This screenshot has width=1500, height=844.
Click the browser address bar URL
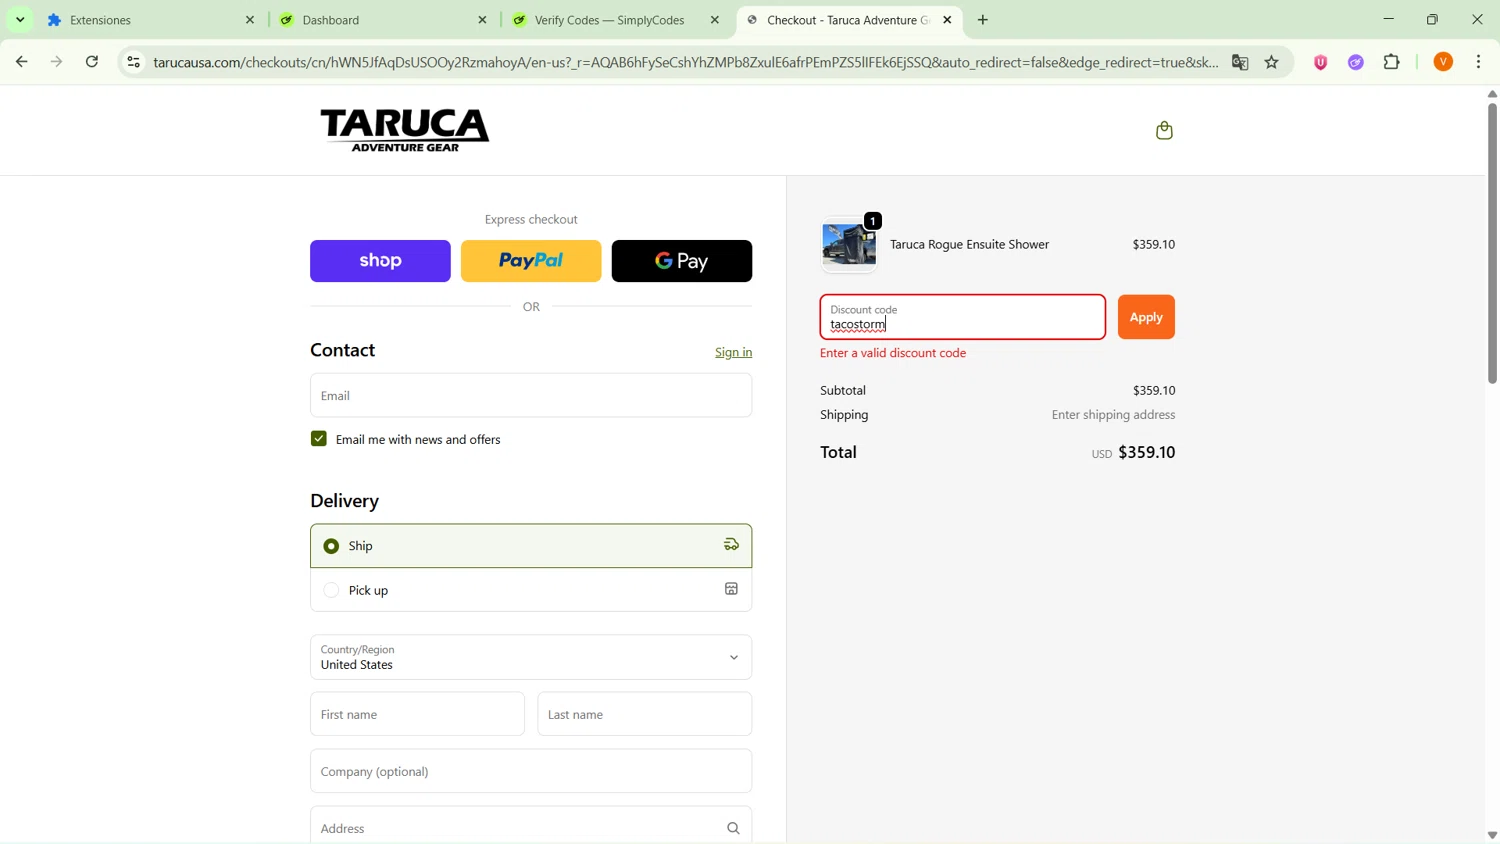tap(685, 62)
